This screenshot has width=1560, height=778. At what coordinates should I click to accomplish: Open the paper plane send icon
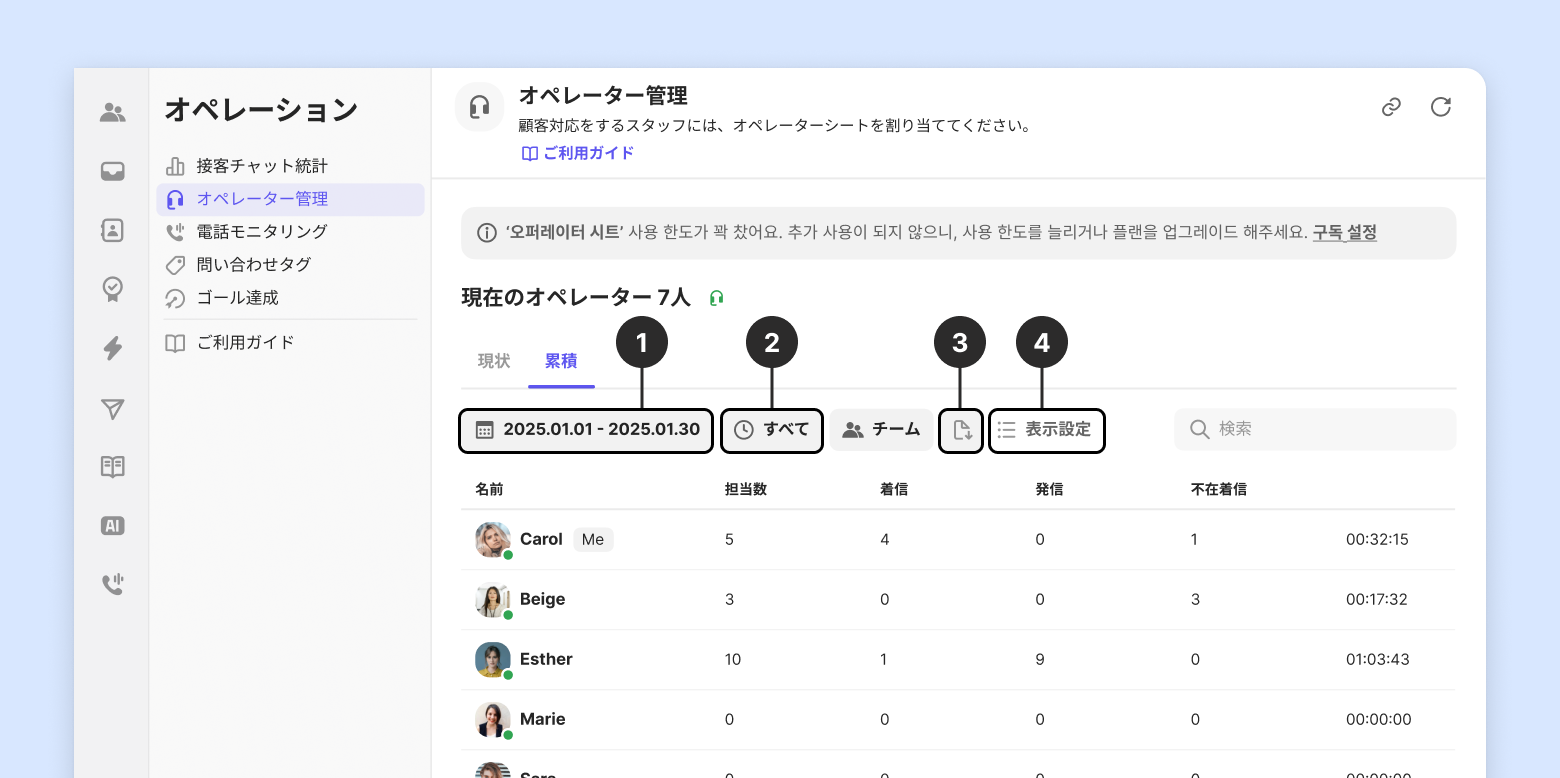pos(113,408)
